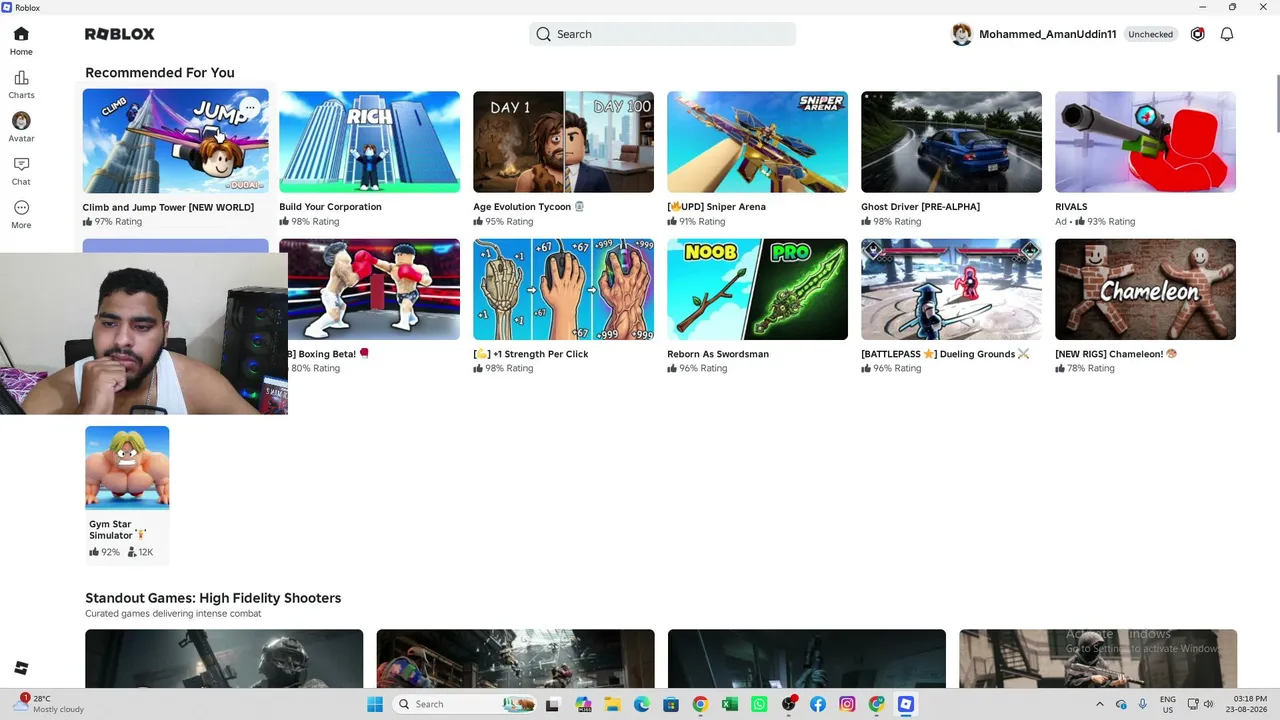
Task: Open File Explorer from the taskbar
Action: (612, 704)
